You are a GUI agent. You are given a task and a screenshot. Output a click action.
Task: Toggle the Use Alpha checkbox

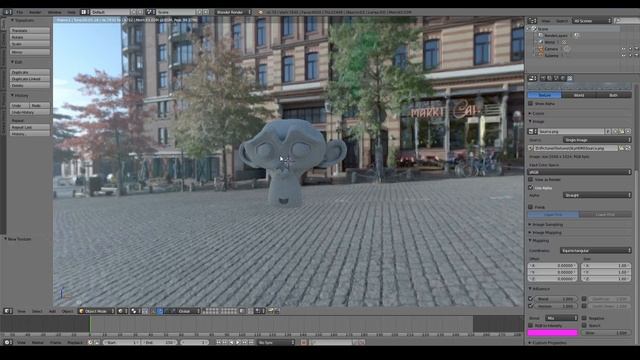pyautogui.click(x=531, y=188)
